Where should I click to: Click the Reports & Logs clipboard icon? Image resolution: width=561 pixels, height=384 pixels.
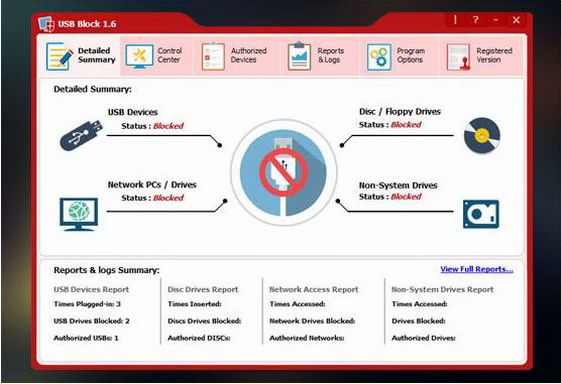point(299,56)
